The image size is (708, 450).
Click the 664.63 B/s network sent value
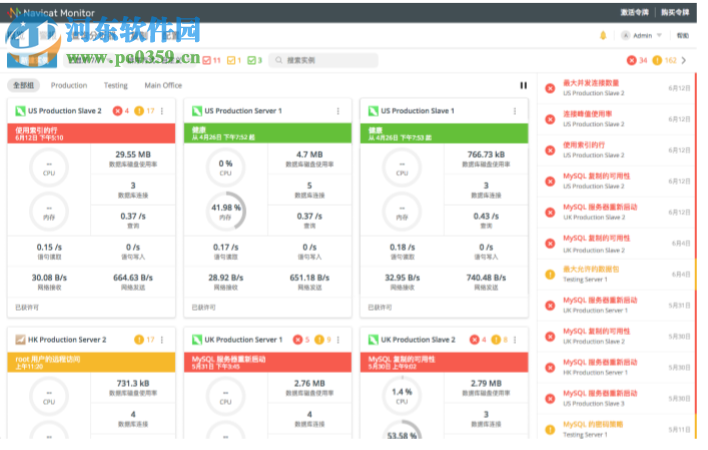click(x=133, y=278)
